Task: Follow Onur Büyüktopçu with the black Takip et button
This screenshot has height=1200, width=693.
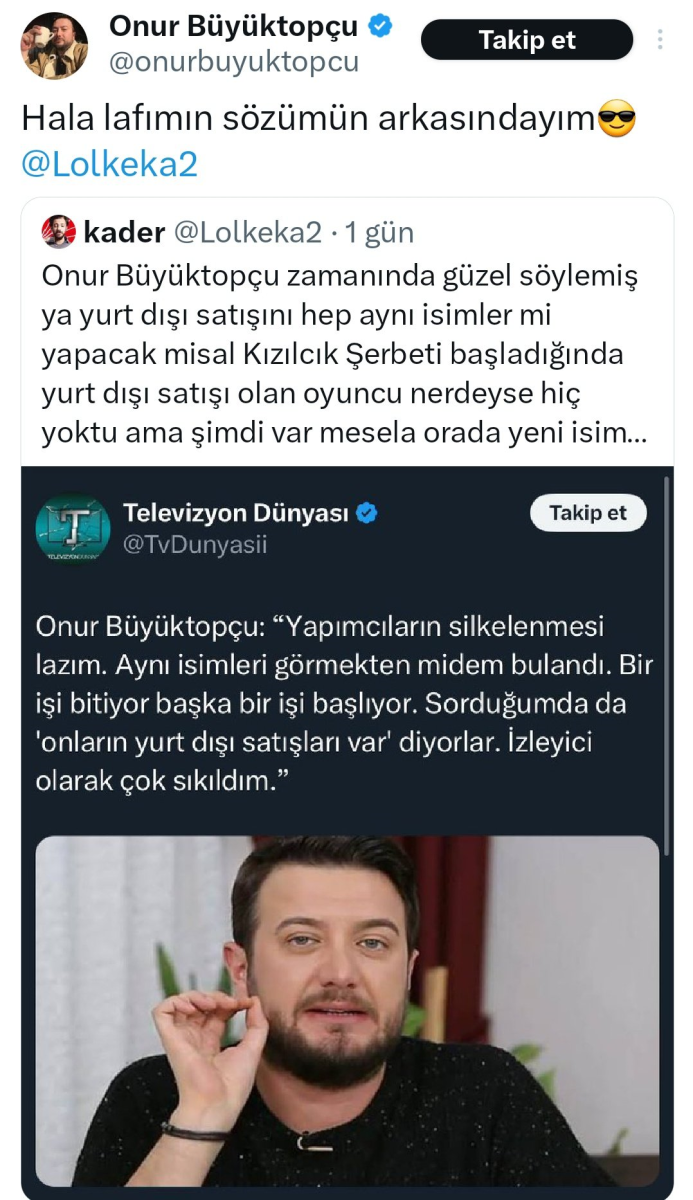Action: 527,40
